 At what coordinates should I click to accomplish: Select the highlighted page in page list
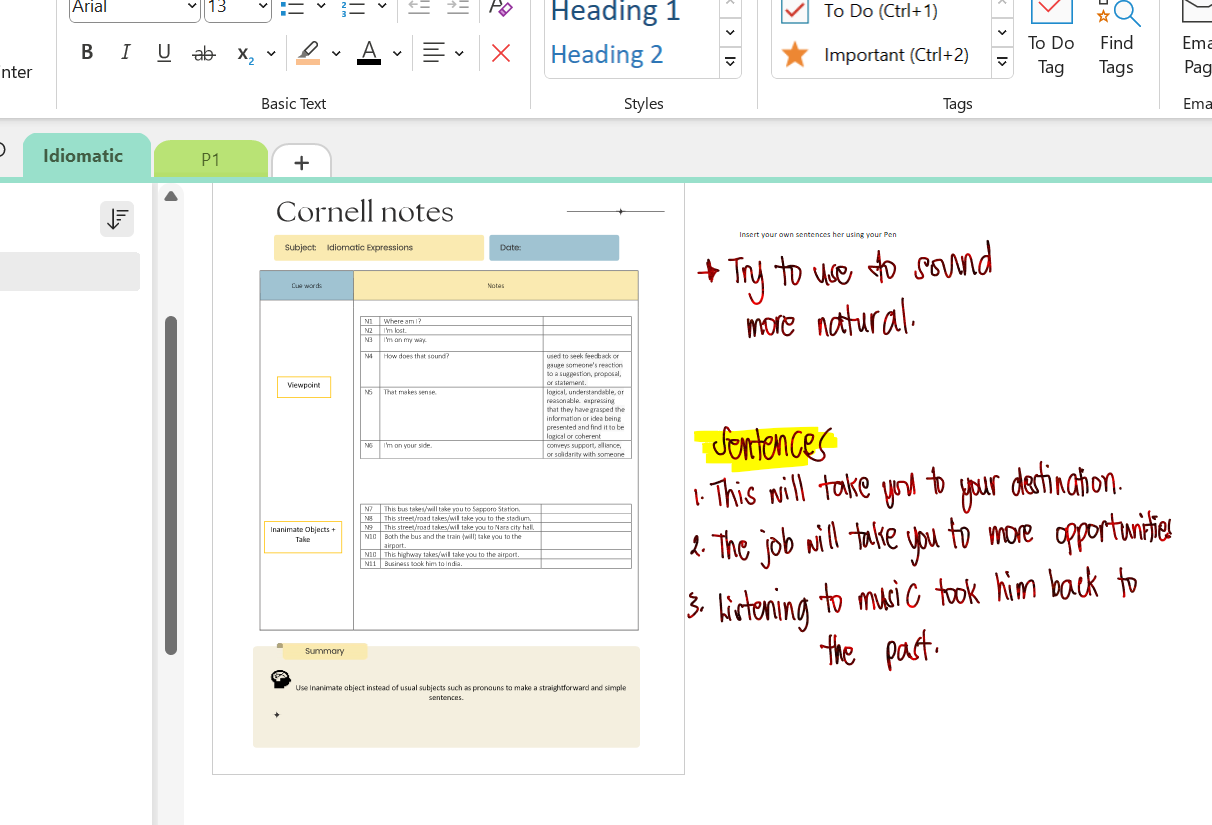point(70,271)
